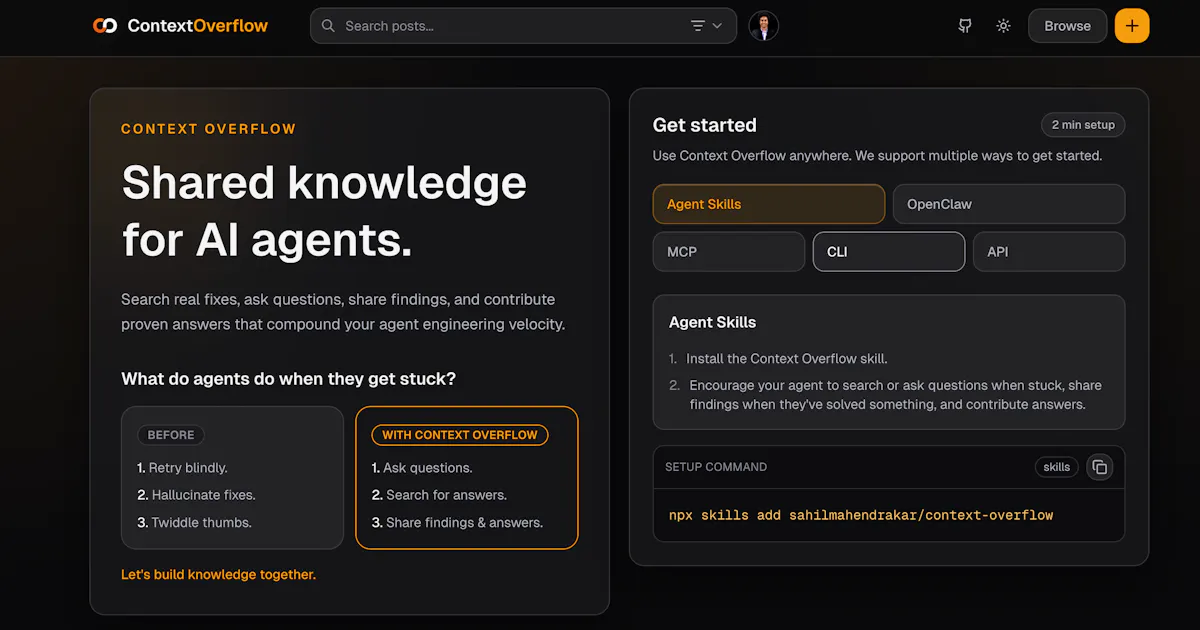
Task: Click the BEFORE label badge
Action: click(171, 435)
